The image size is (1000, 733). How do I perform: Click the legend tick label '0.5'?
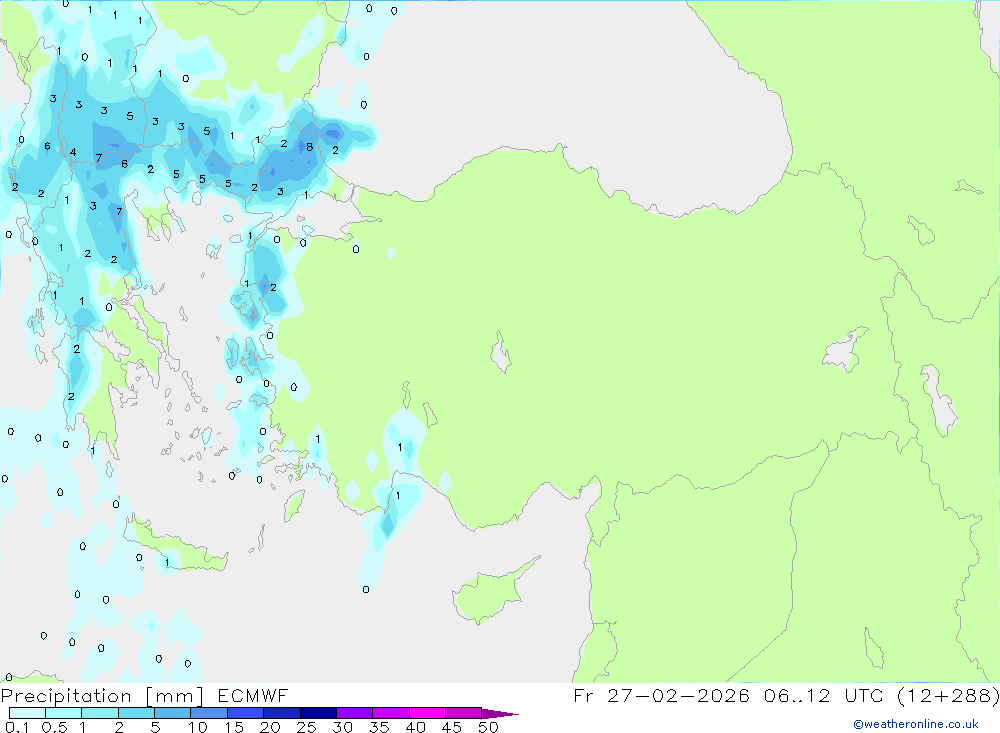pos(55,727)
